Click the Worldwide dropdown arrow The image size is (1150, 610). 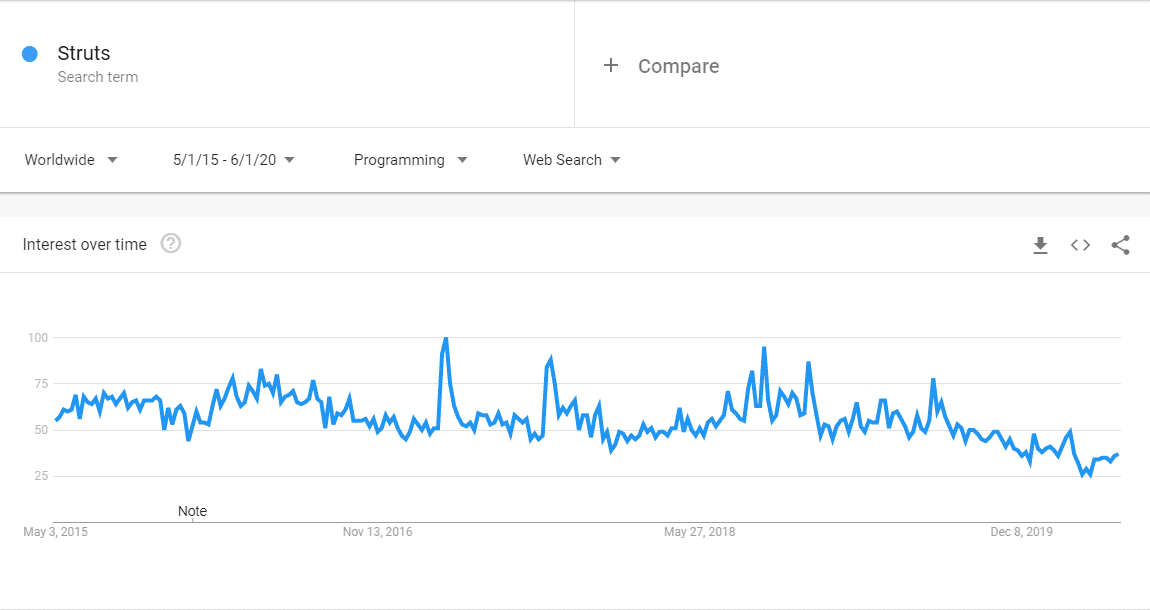[112, 160]
